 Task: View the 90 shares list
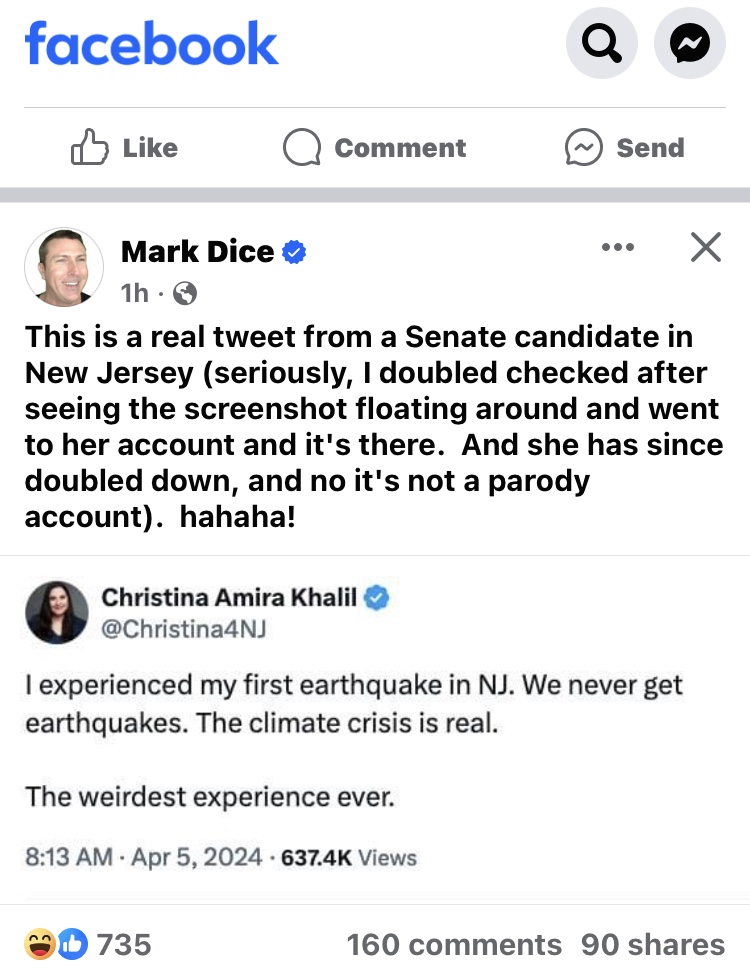(x=652, y=944)
